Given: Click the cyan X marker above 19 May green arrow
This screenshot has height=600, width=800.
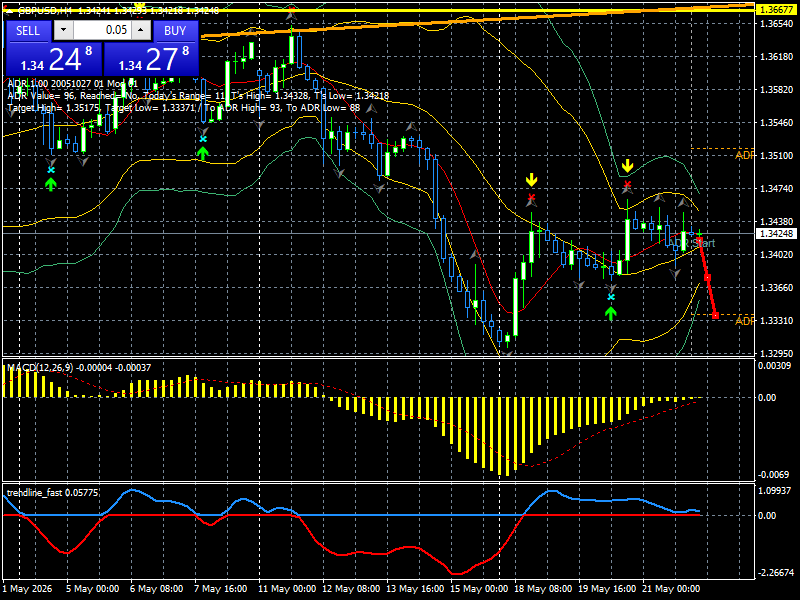Looking at the screenshot, I should (611, 297).
